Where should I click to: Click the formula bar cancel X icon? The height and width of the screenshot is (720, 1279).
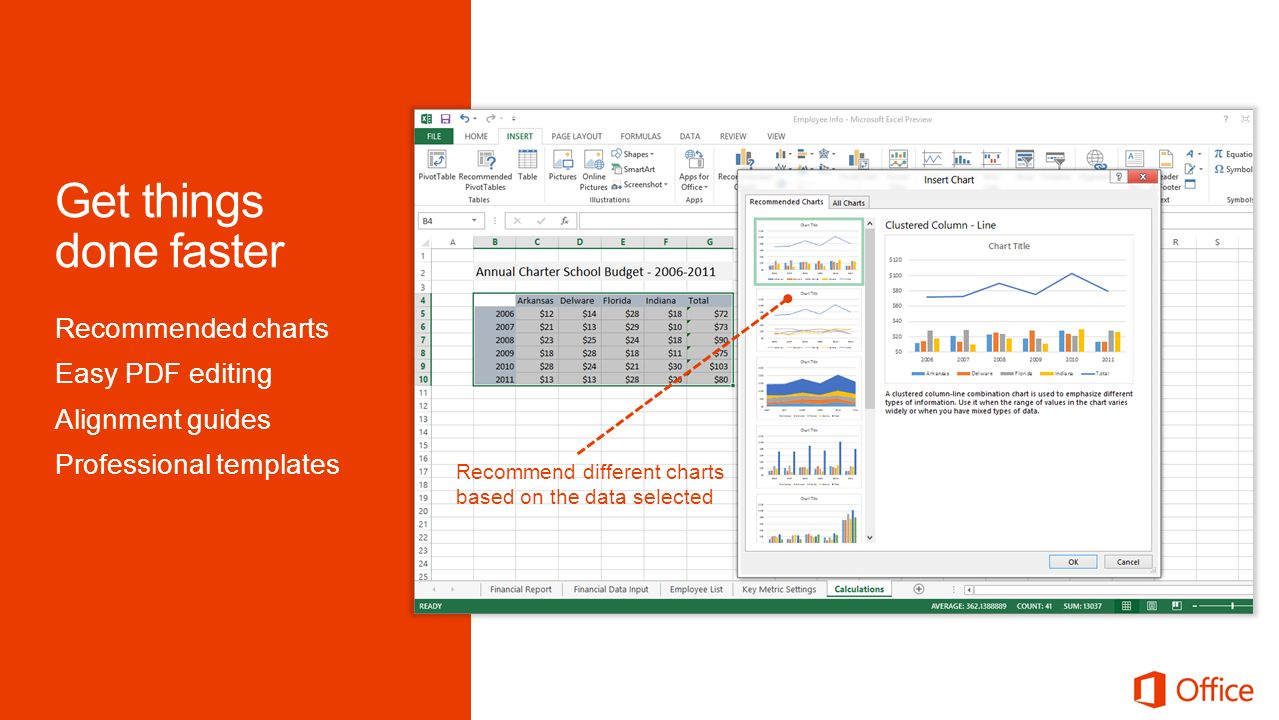518,220
